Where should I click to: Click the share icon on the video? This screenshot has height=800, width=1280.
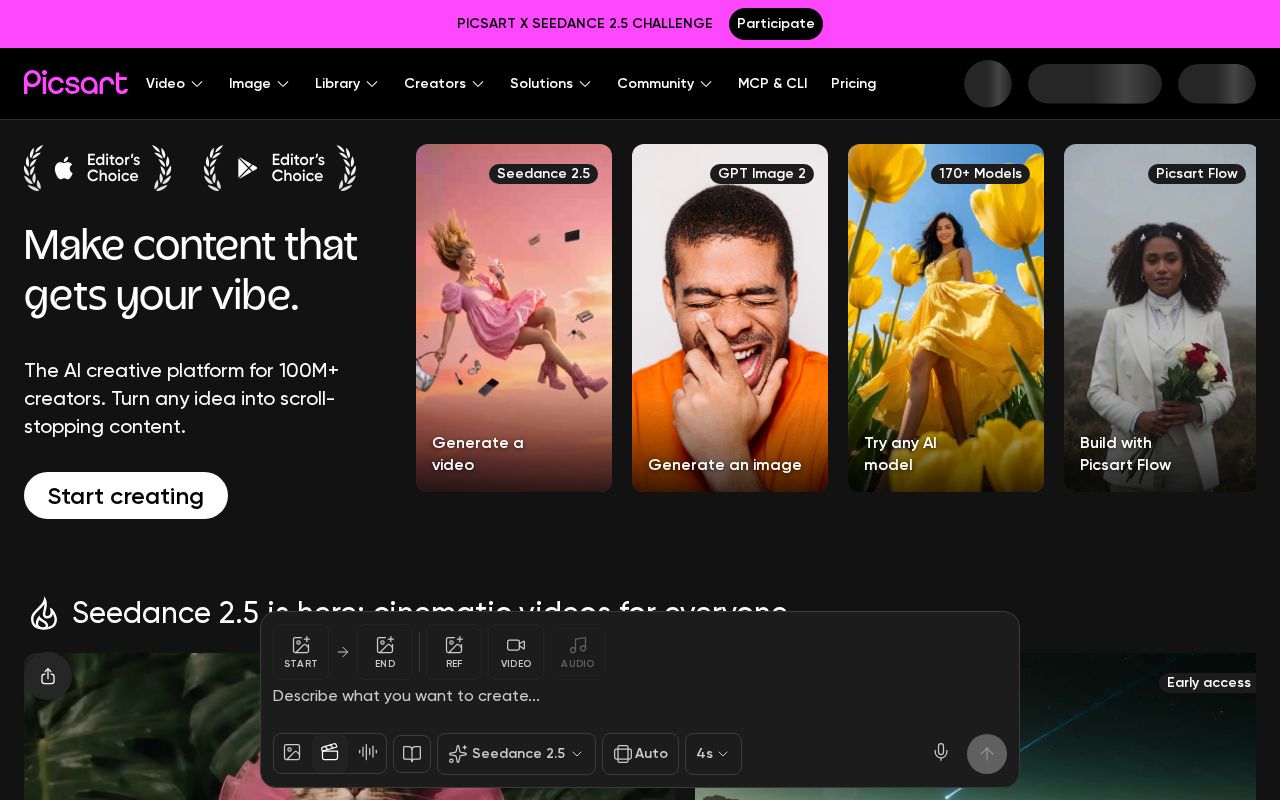point(48,676)
